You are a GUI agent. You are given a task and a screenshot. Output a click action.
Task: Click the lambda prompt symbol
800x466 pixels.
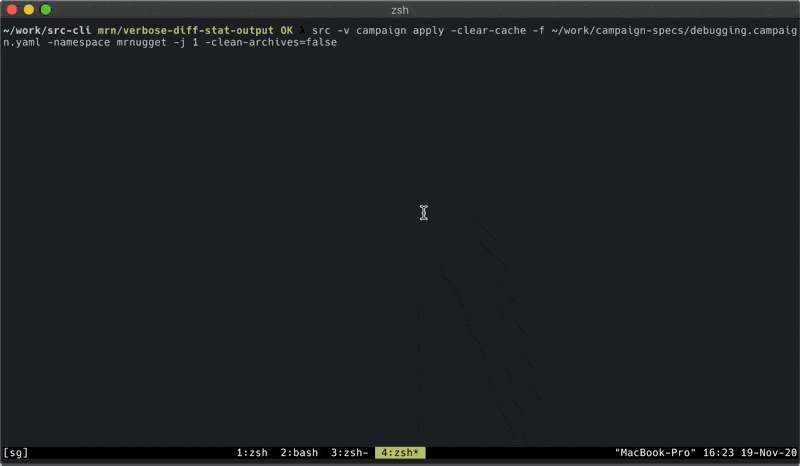tap(302, 31)
